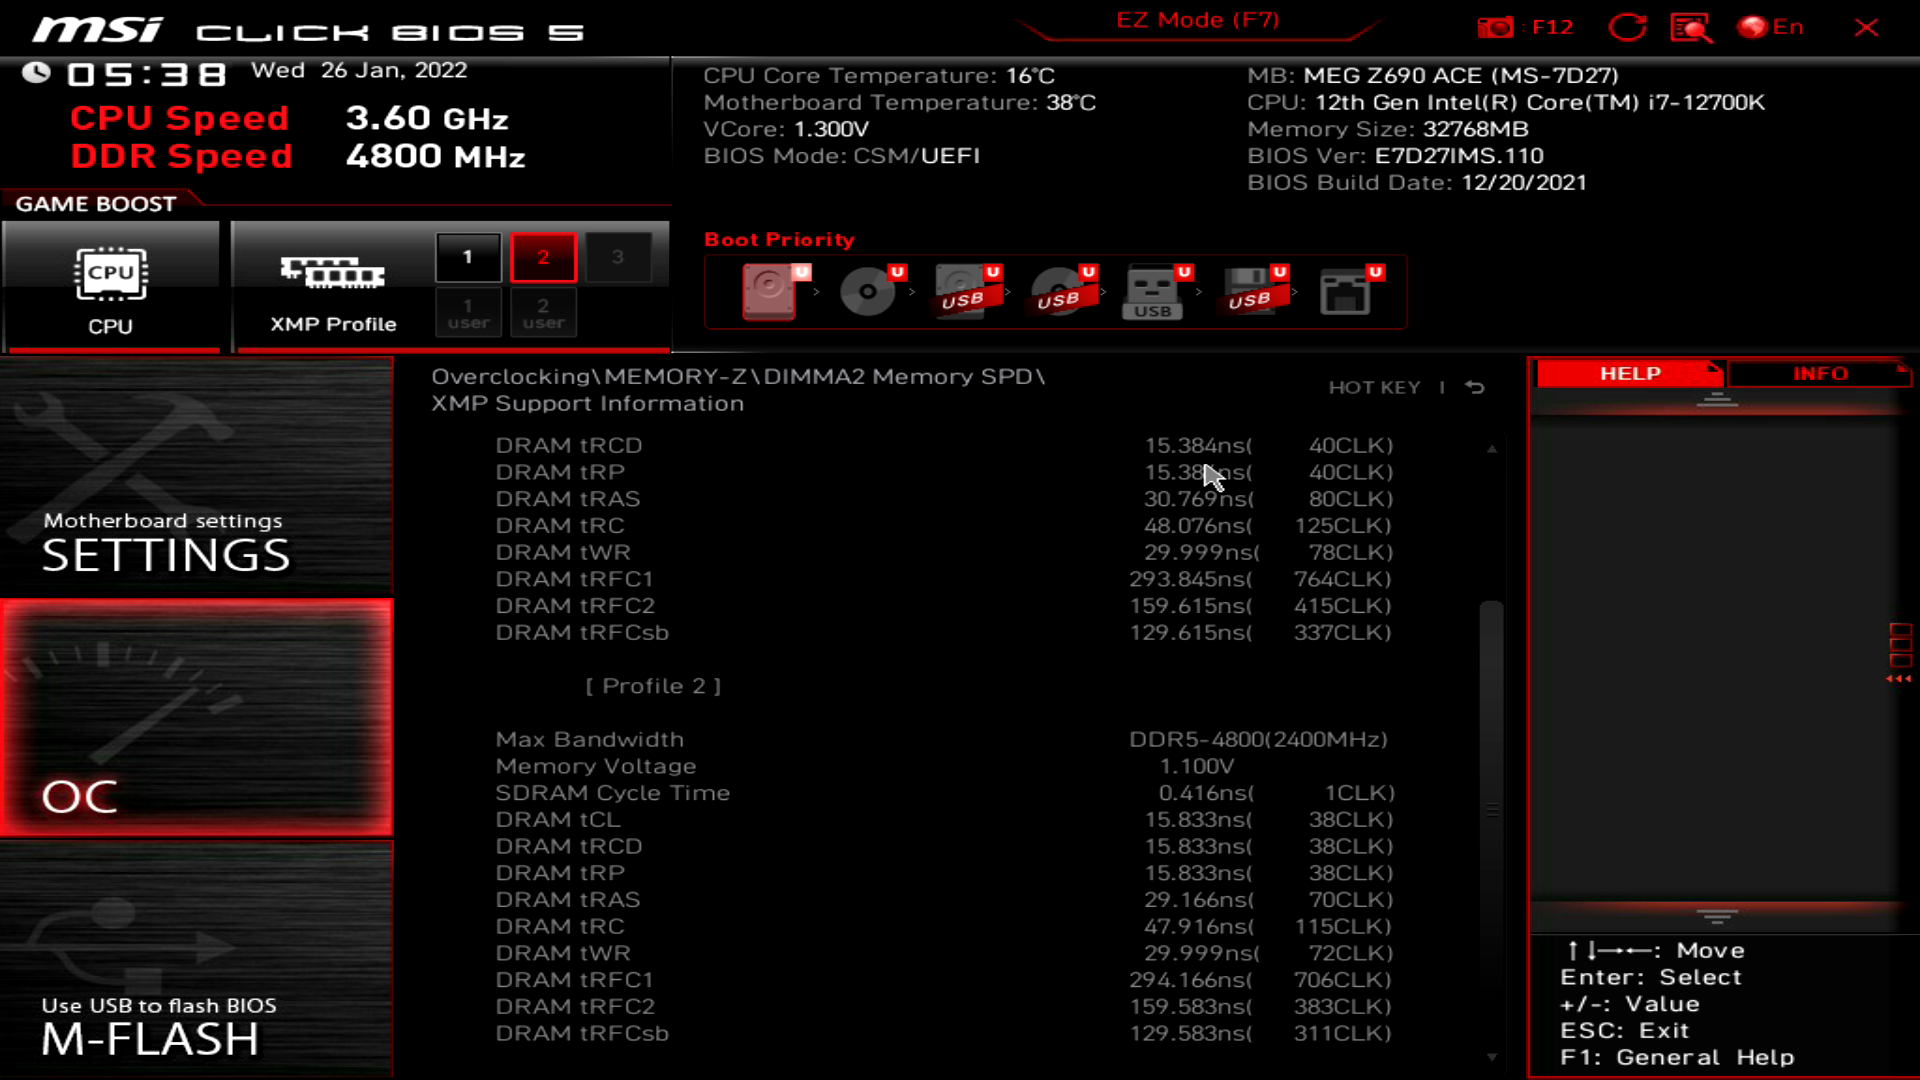
Task: Select the USB hard disk boot icon
Action: [962, 290]
